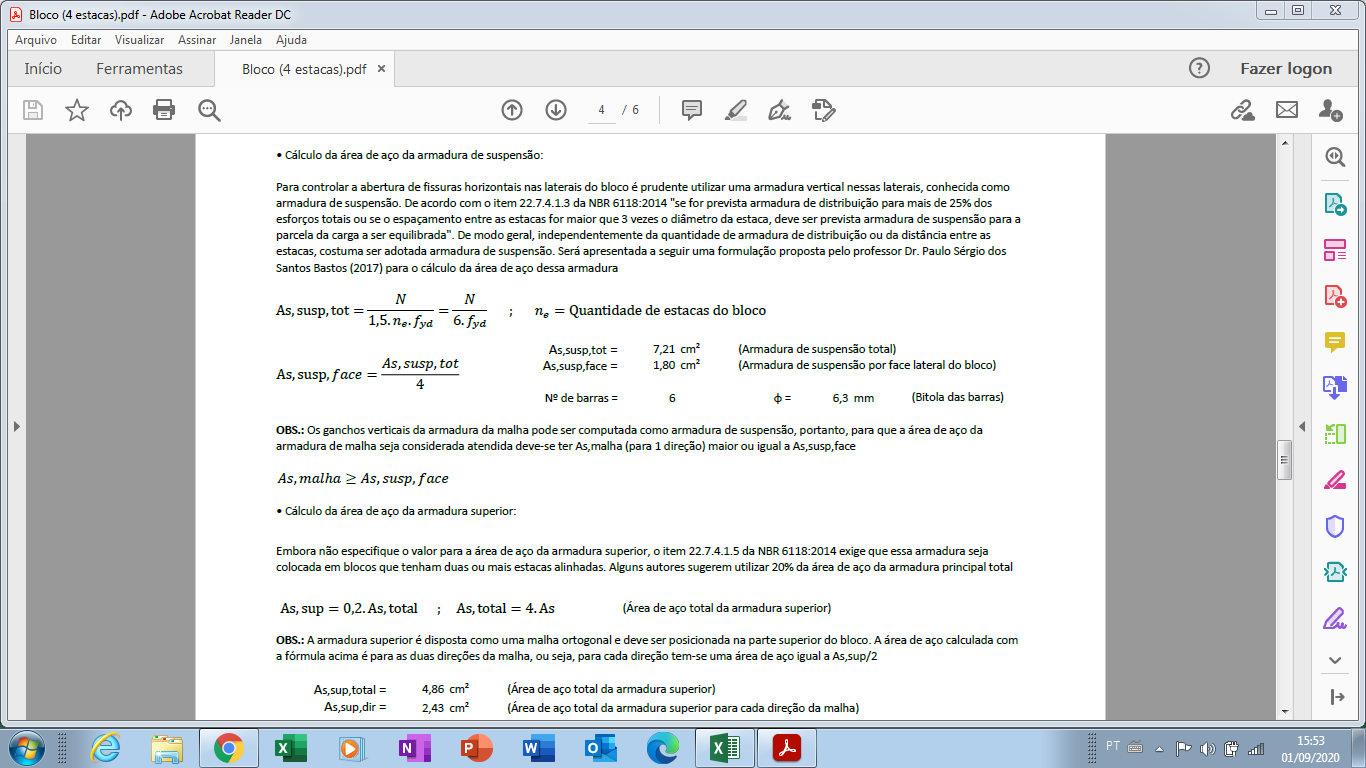Click the value 7,21 for As,susp,tot
Image resolution: width=1366 pixels, height=768 pixels.
pos(664,349)
